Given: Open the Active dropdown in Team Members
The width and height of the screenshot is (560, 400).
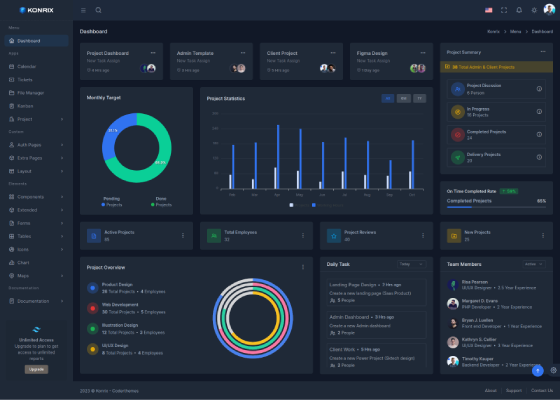Looking at the screenshot, I should [x=534, y=264].
